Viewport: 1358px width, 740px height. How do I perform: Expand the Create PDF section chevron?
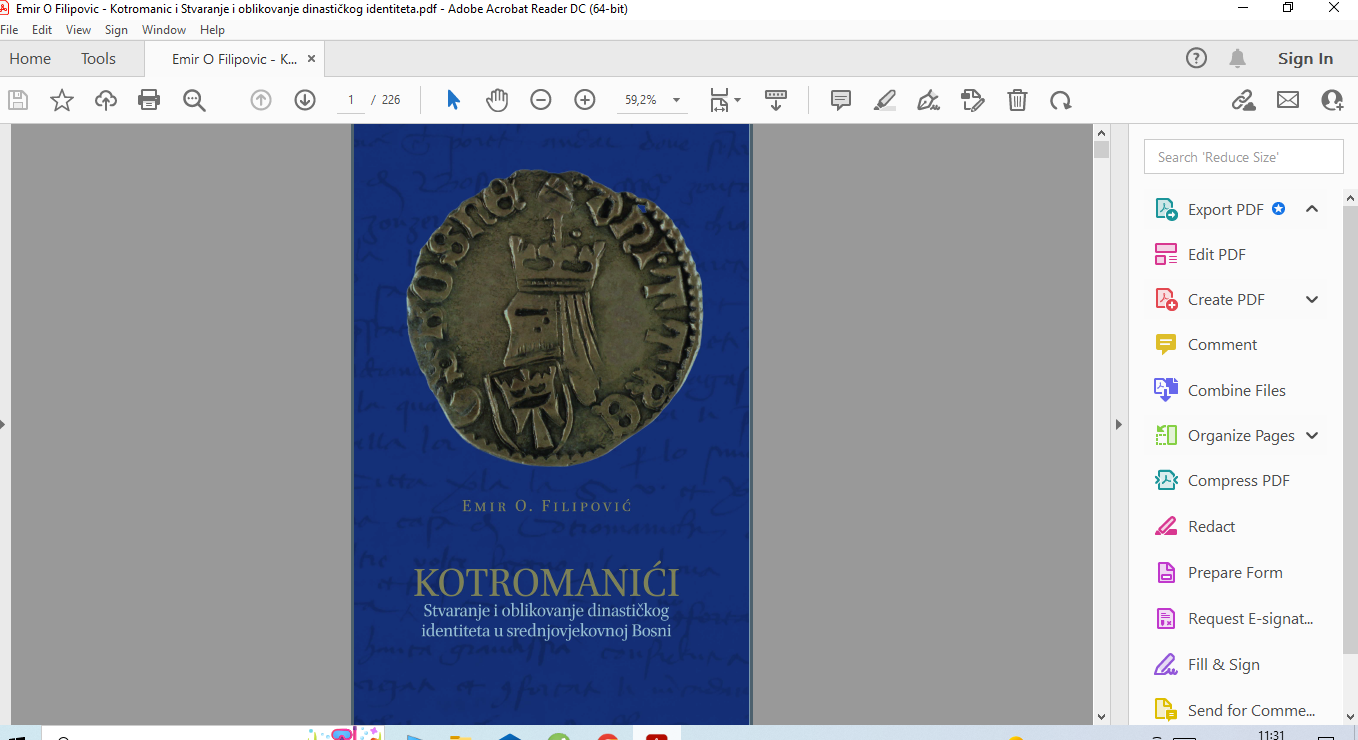point(1312,299)
